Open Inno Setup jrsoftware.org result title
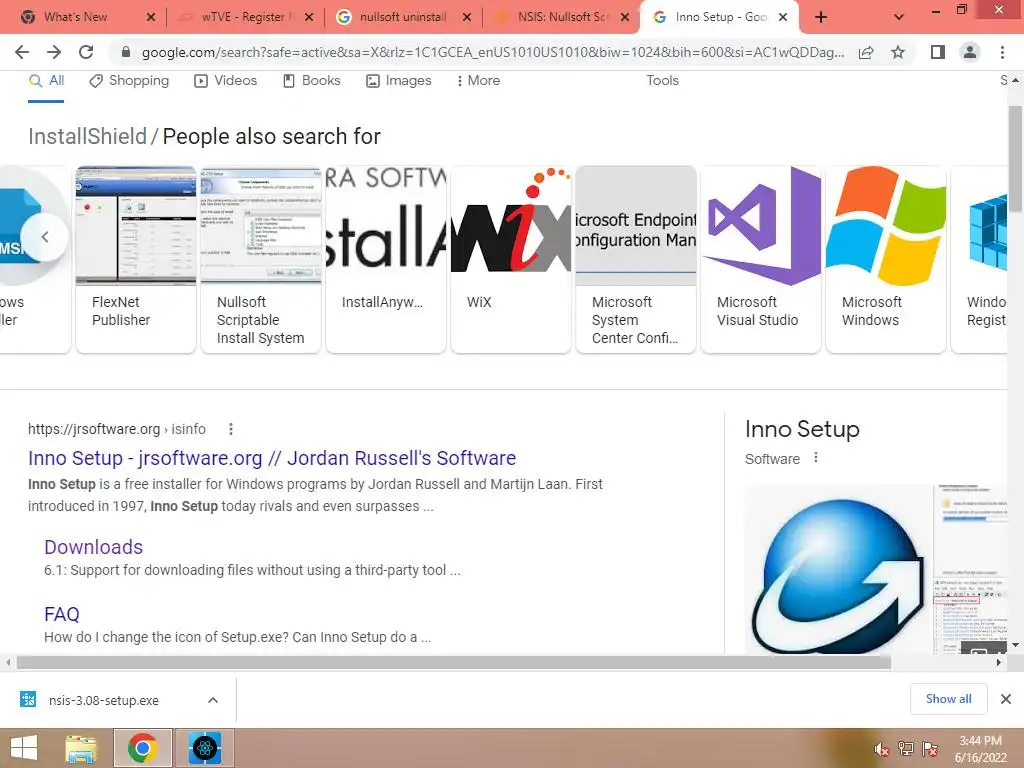The image size is (1024, 768). pyautogui.click(x=272, y=458)
